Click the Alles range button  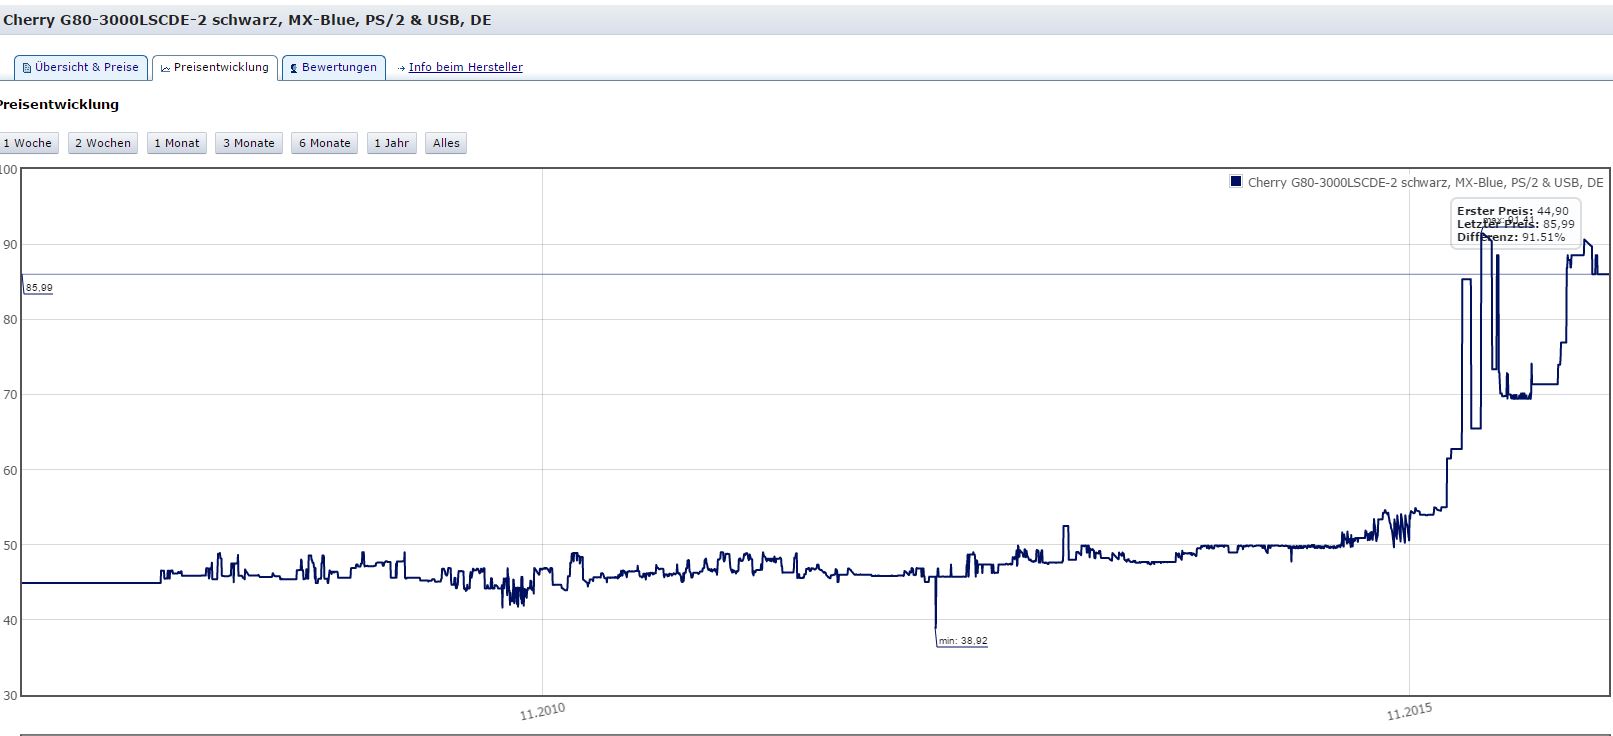[x=446, y=143]
